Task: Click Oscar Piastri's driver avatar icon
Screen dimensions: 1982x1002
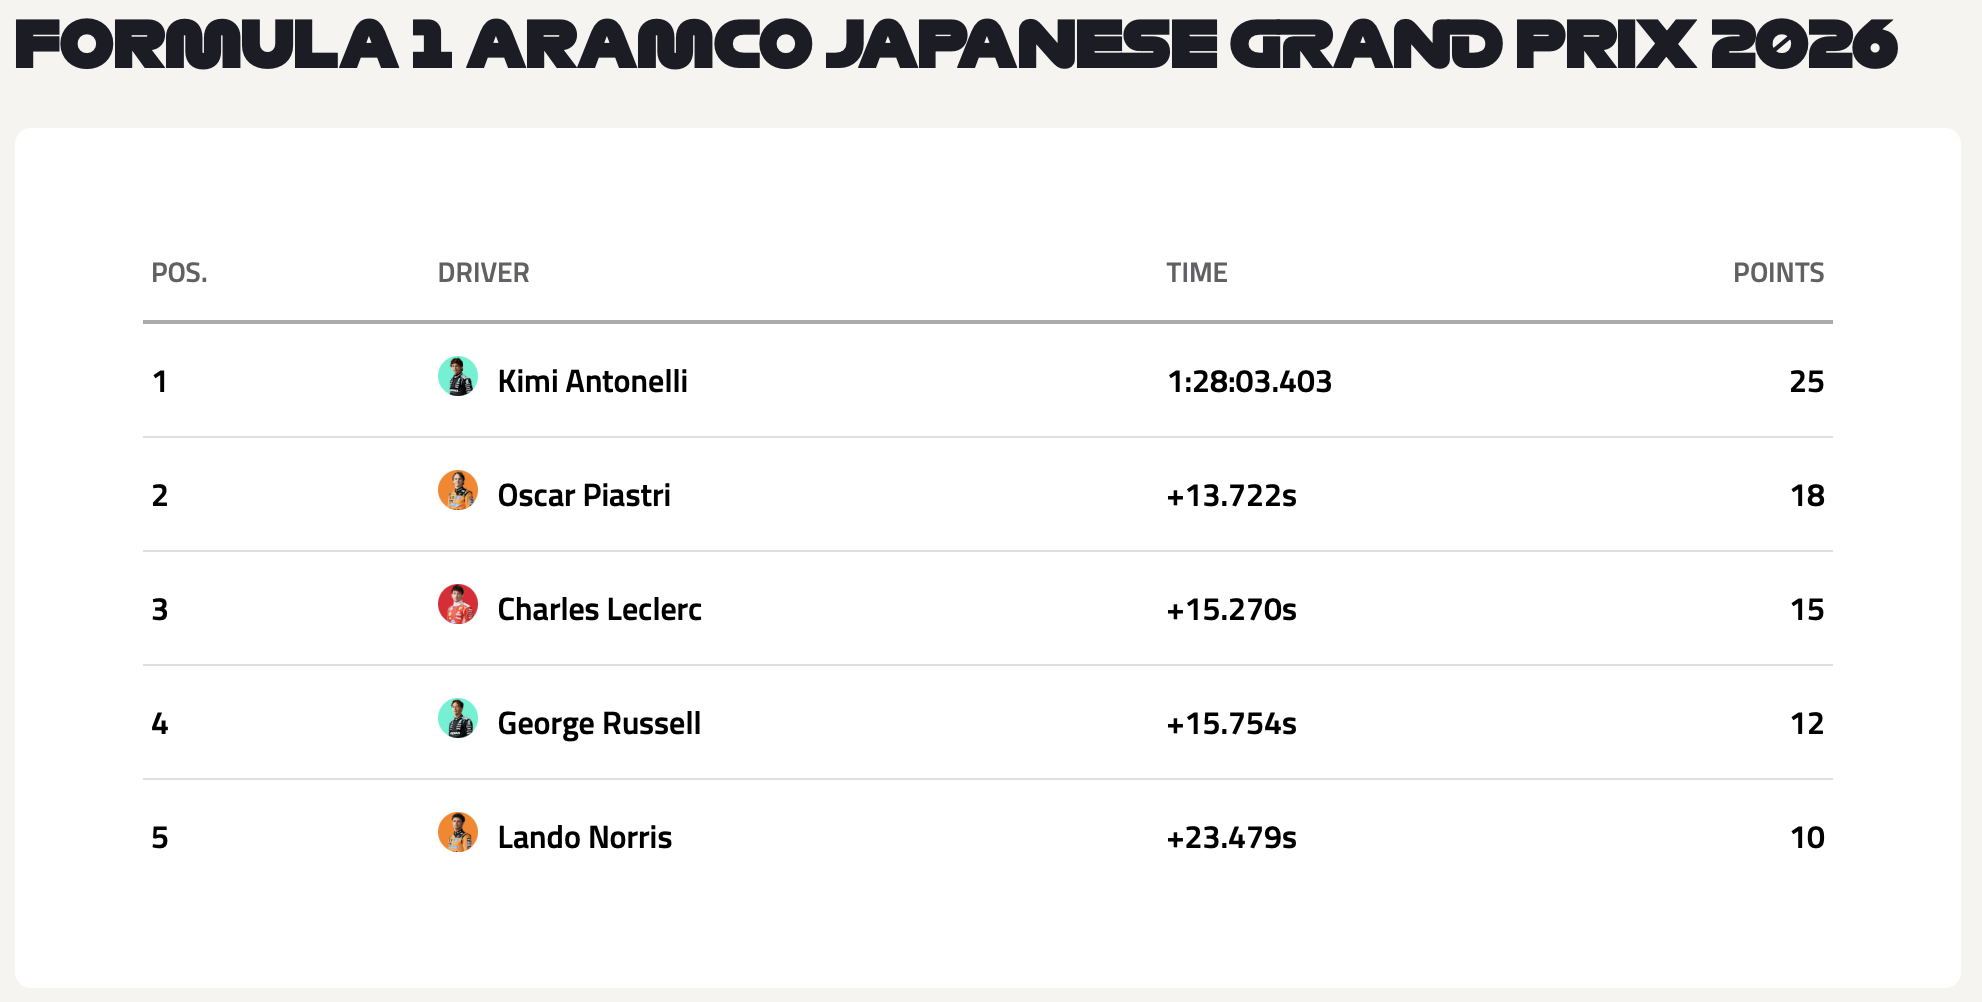Action: [458, 491]
